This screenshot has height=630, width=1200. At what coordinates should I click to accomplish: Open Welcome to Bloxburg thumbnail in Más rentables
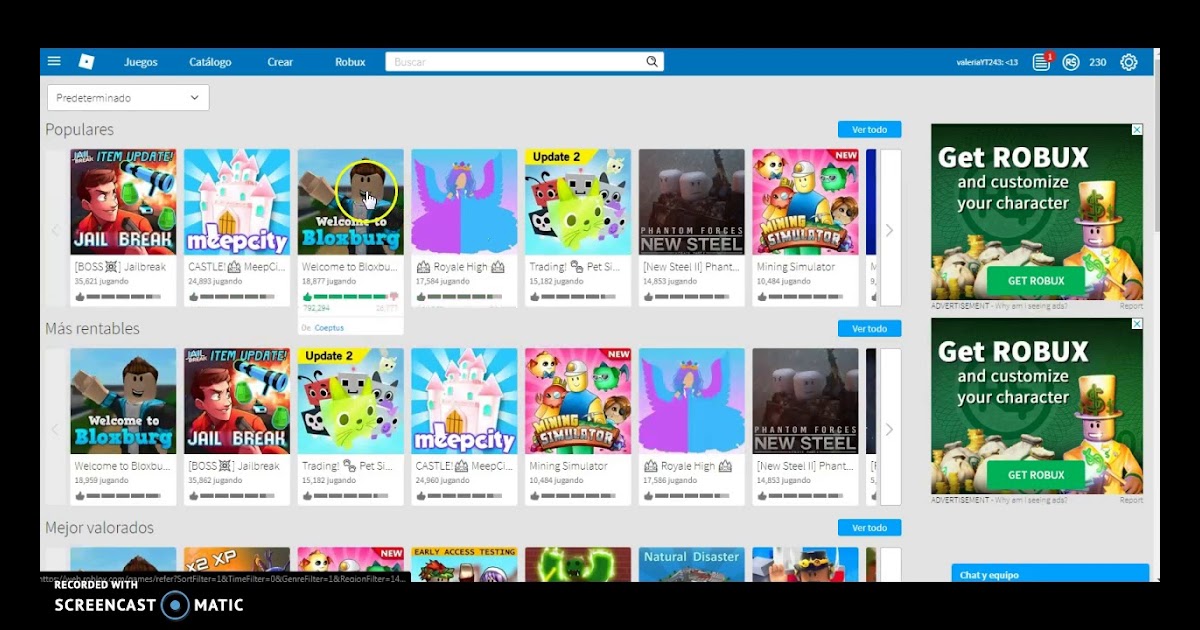click(123, 401)
